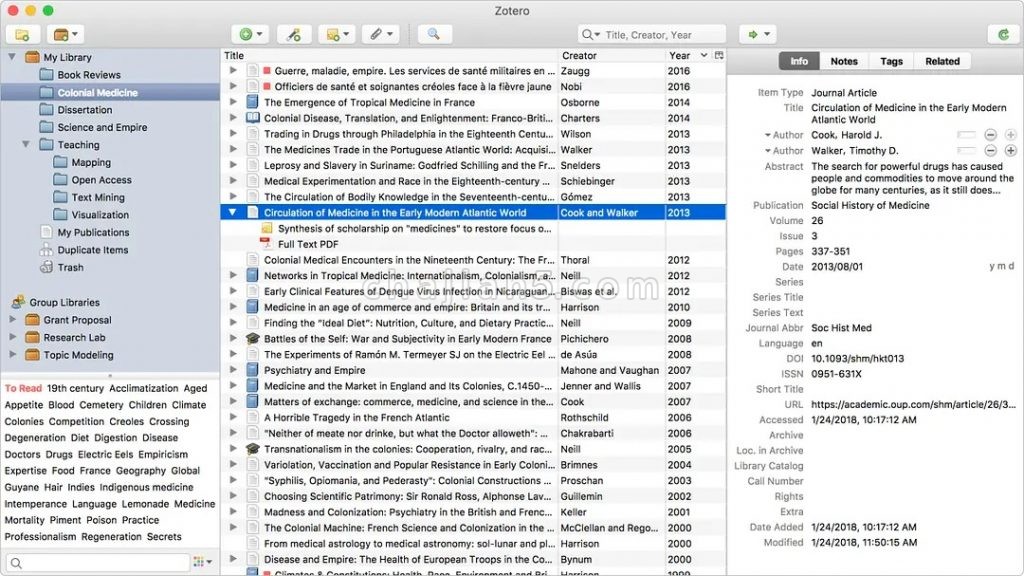This screenshot has height=576, width=1024.
Task: Toggle the Regeneration tag filter
Action: (x=111, y=537)
